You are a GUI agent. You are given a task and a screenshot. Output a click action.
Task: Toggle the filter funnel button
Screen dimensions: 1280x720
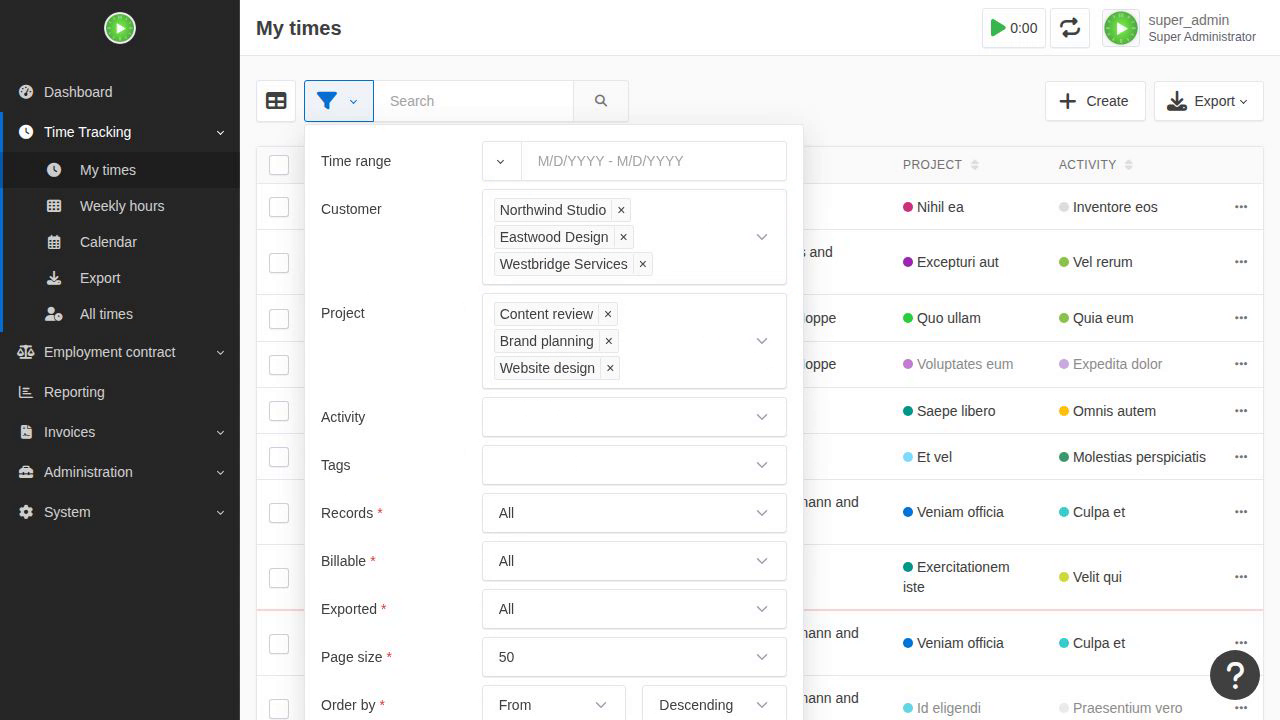click(338, 101)
